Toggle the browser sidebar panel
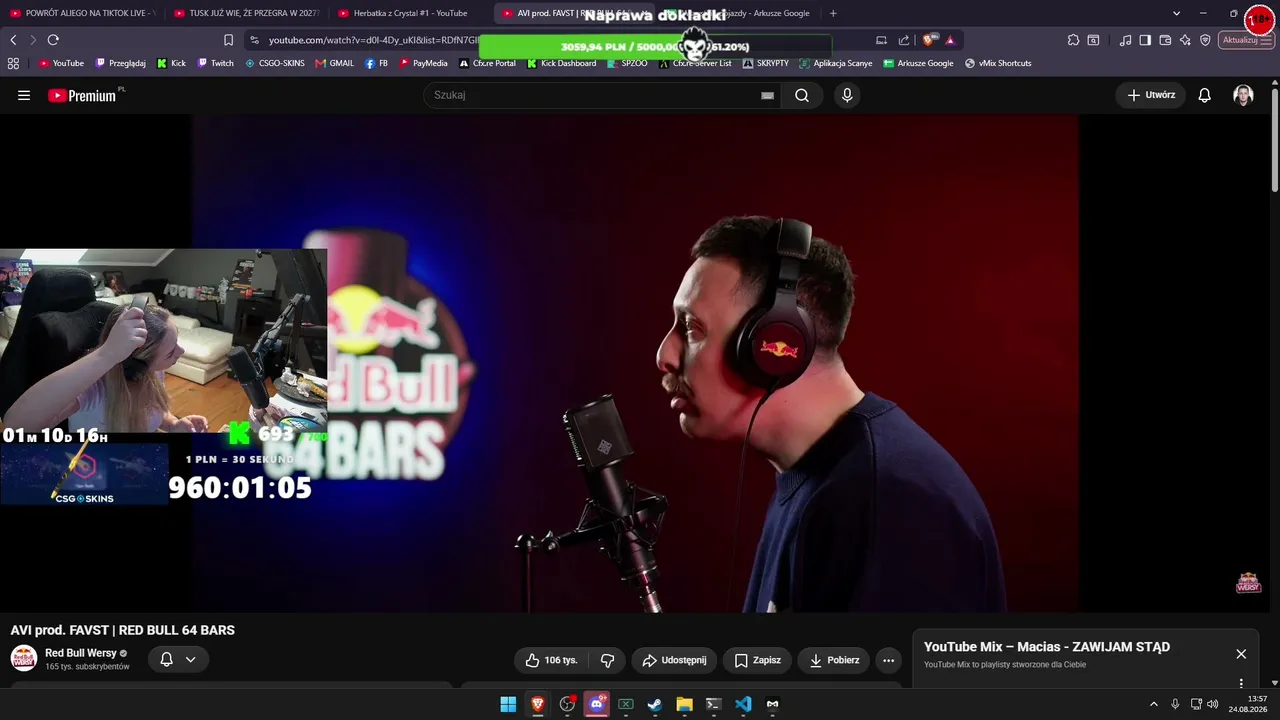 (1145, 40)
